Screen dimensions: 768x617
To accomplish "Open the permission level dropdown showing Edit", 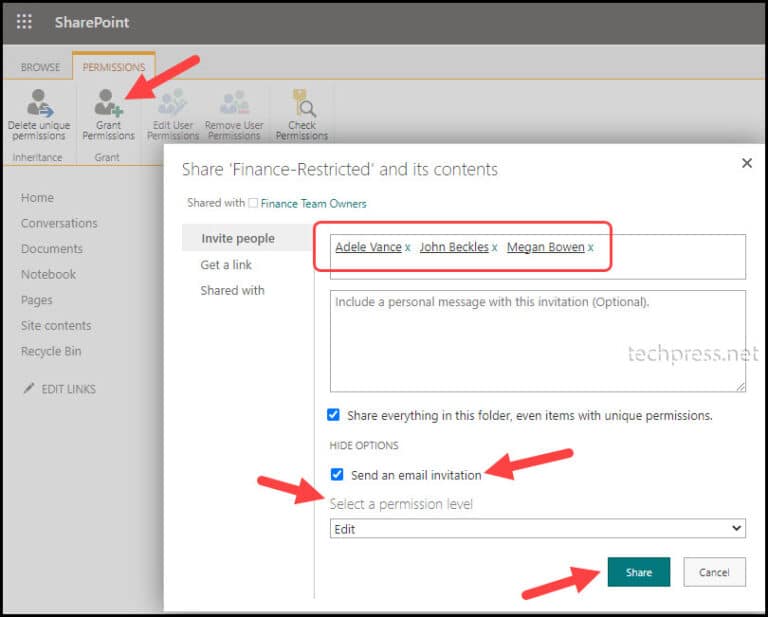I will (537, 529).
